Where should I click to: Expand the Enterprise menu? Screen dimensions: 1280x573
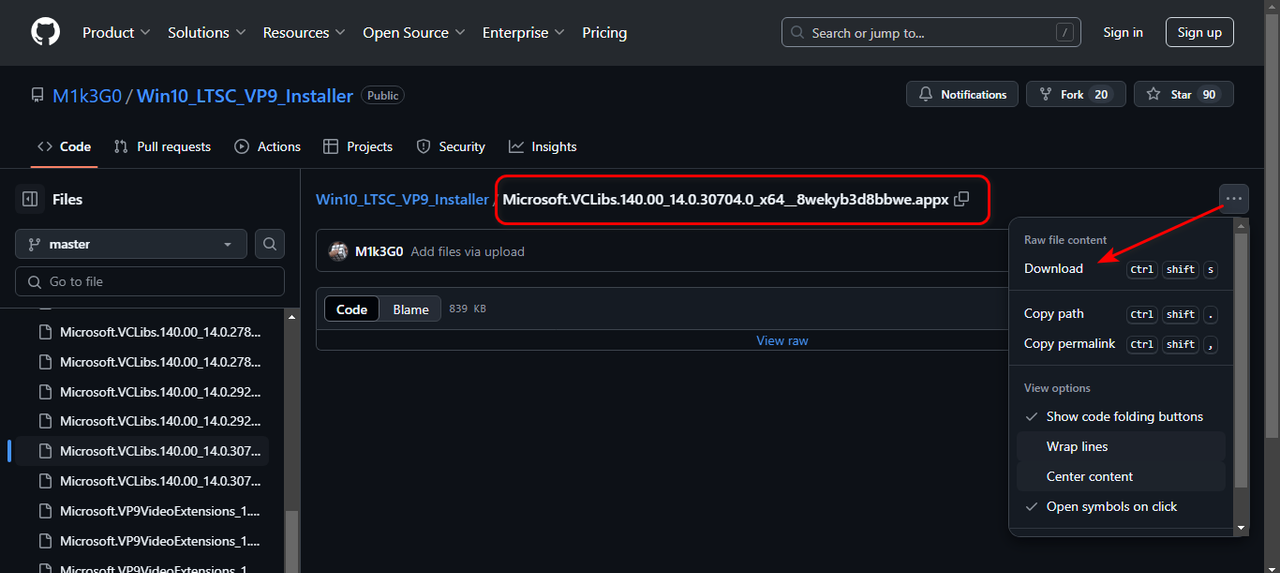click(x=524, y=33)
